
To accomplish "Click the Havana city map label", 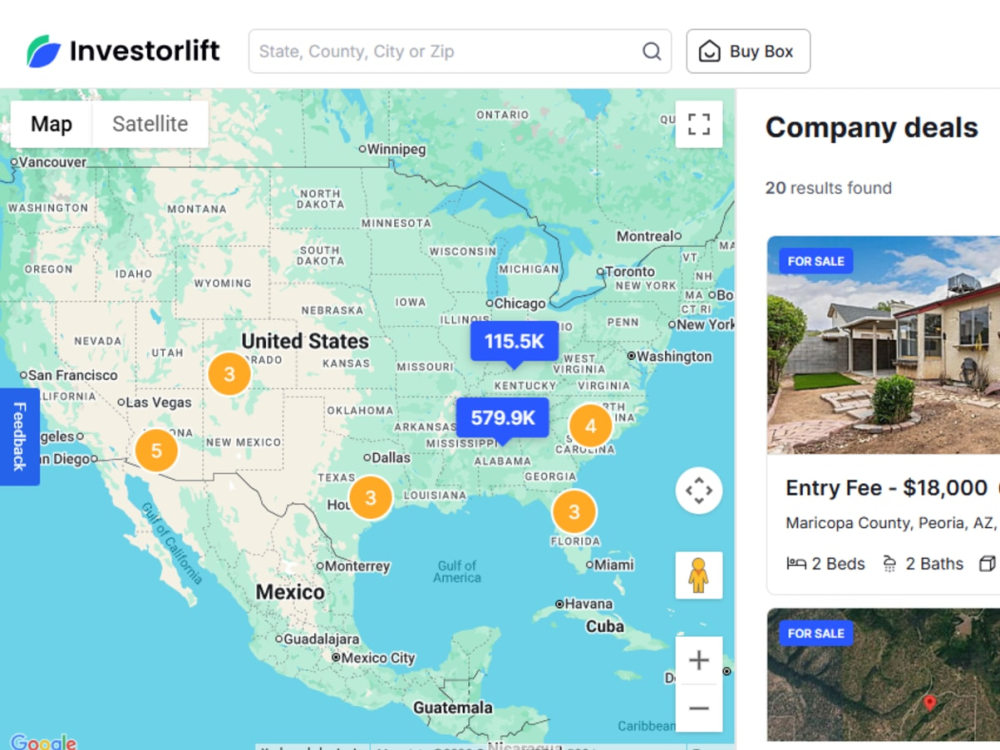I will click(x=589, y=604).
